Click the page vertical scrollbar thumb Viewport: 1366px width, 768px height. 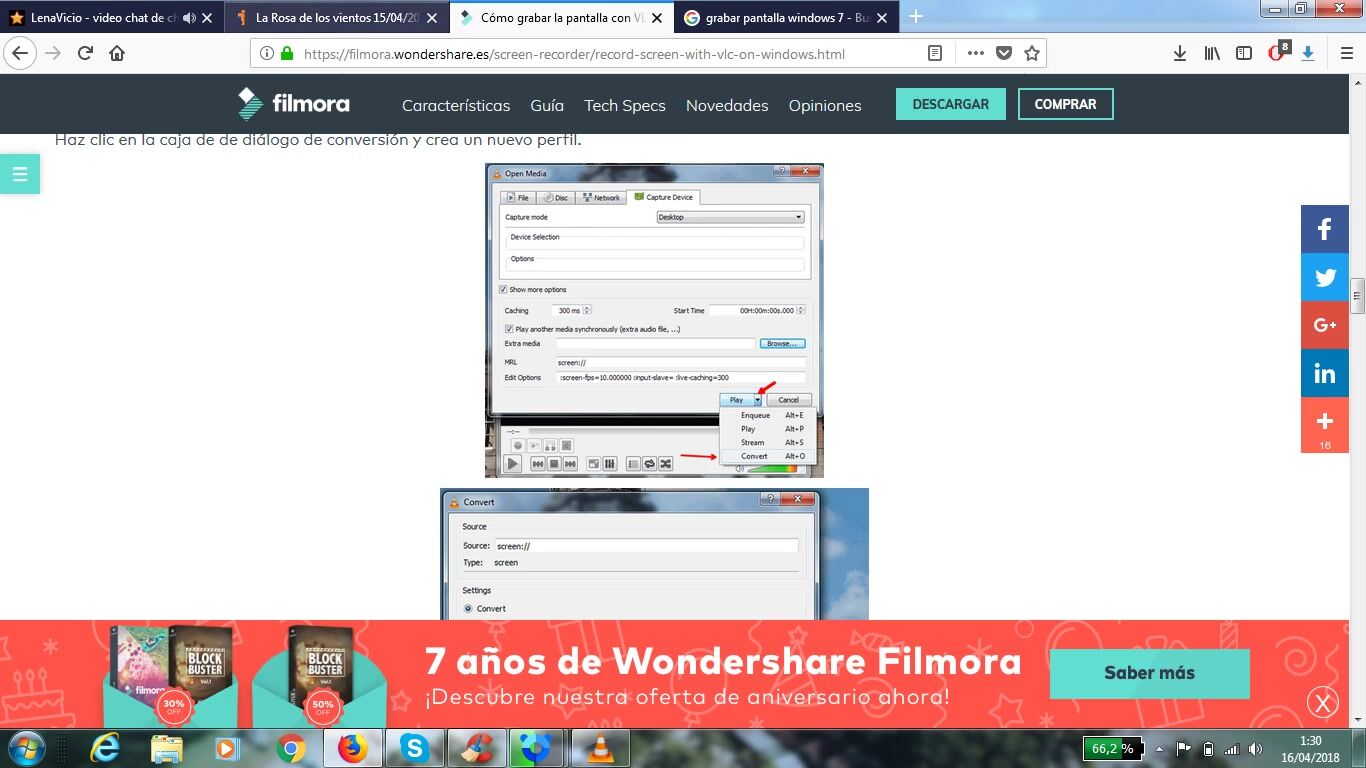tap(1357, 295)
